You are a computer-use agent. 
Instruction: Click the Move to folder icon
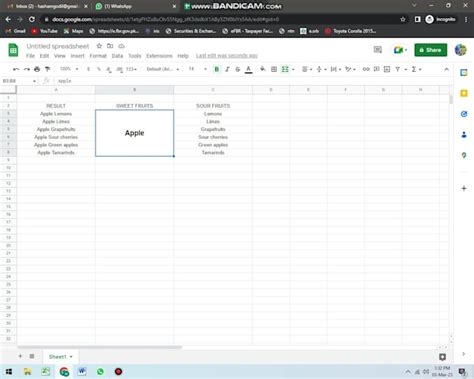(x=110, y=46)
